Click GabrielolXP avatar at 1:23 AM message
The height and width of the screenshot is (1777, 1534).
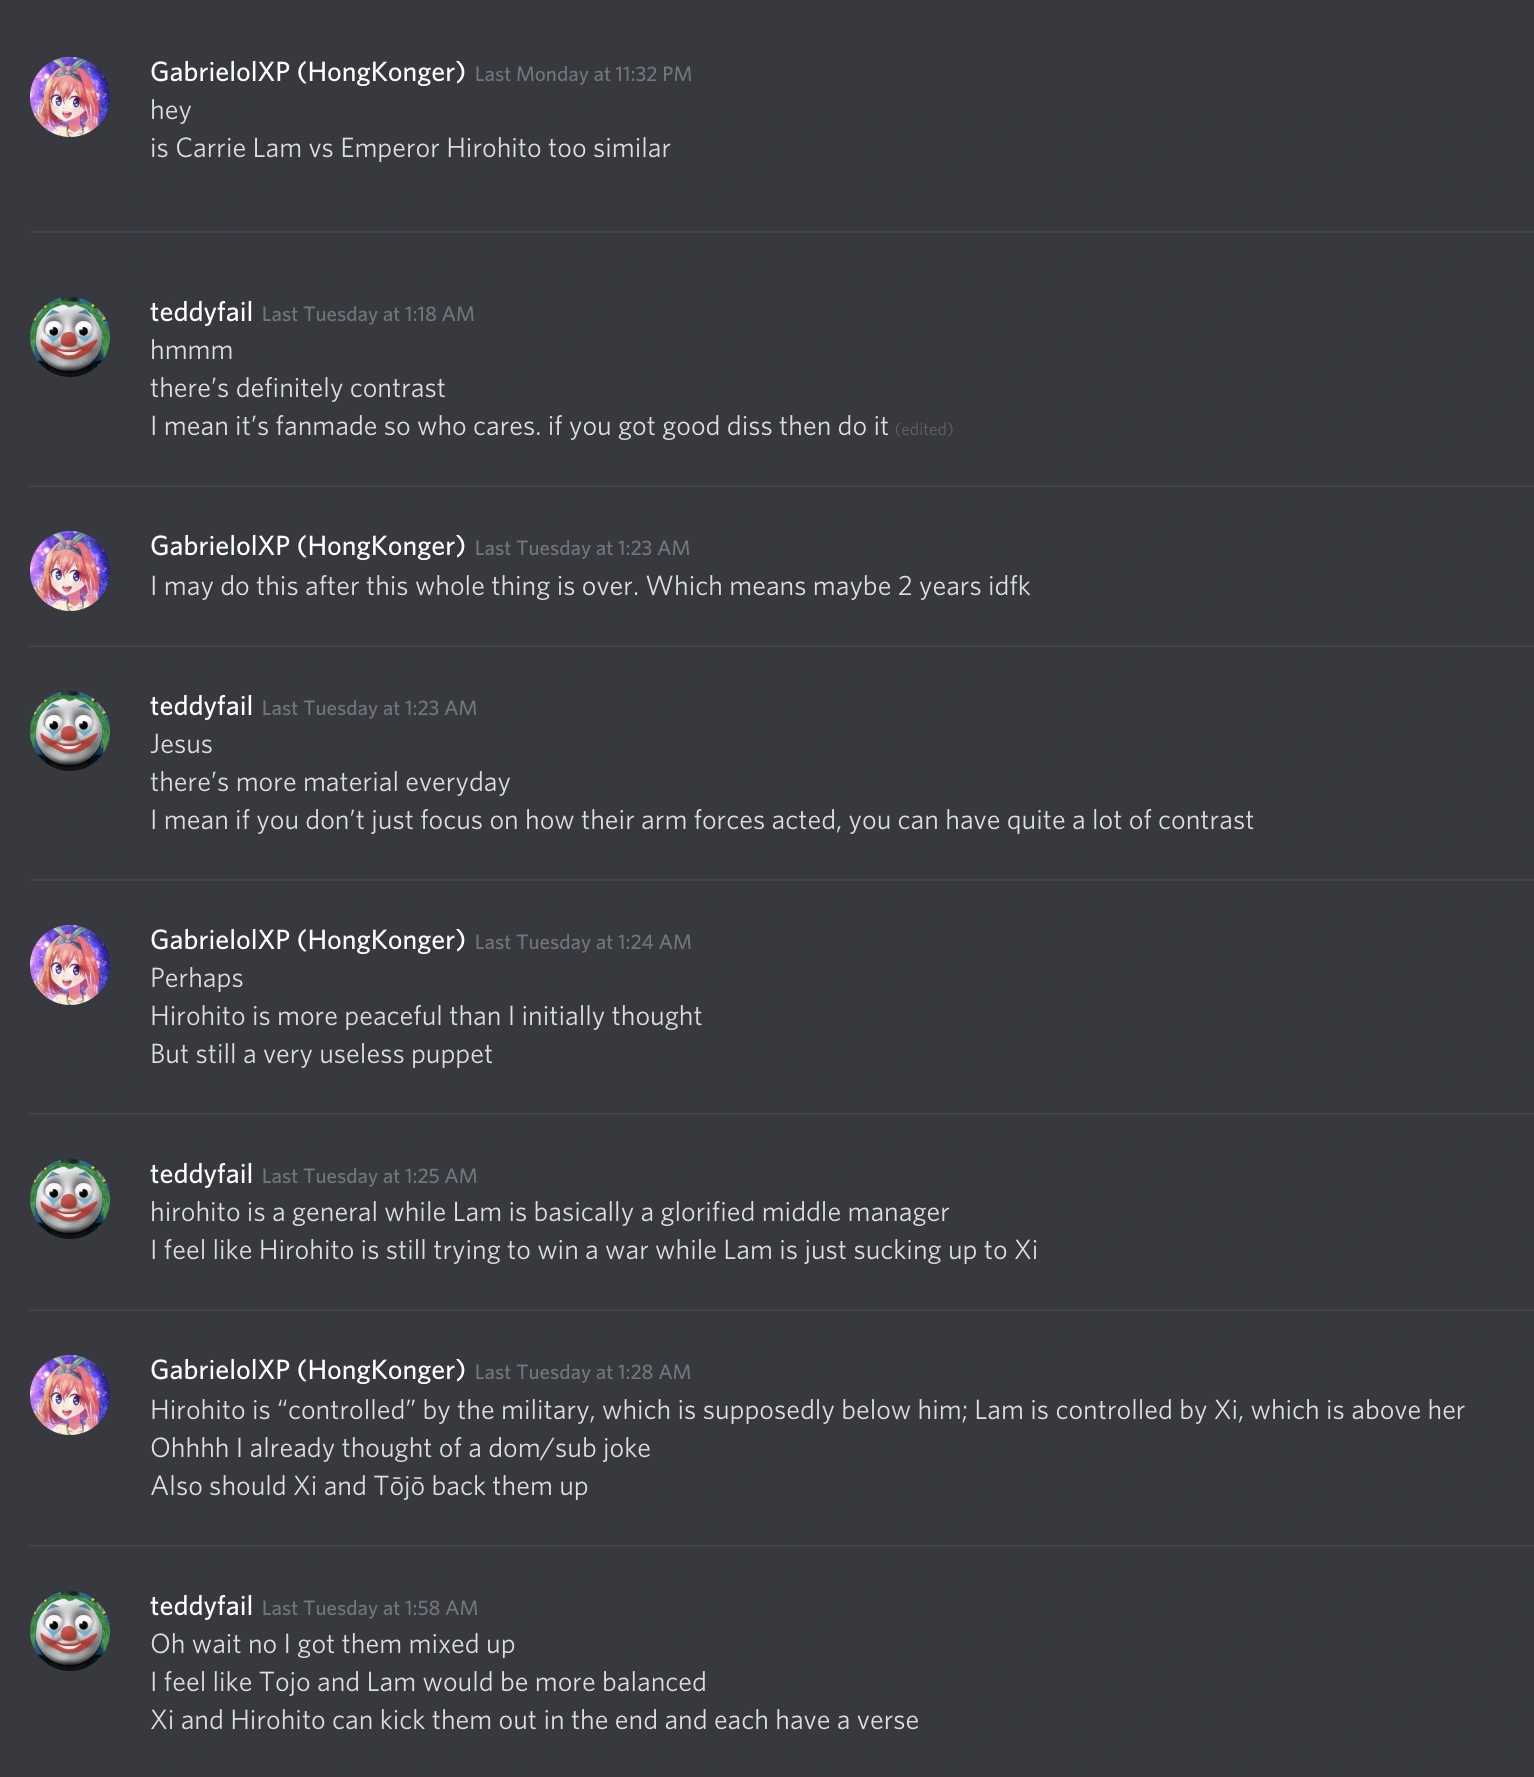tap(70, 571)
